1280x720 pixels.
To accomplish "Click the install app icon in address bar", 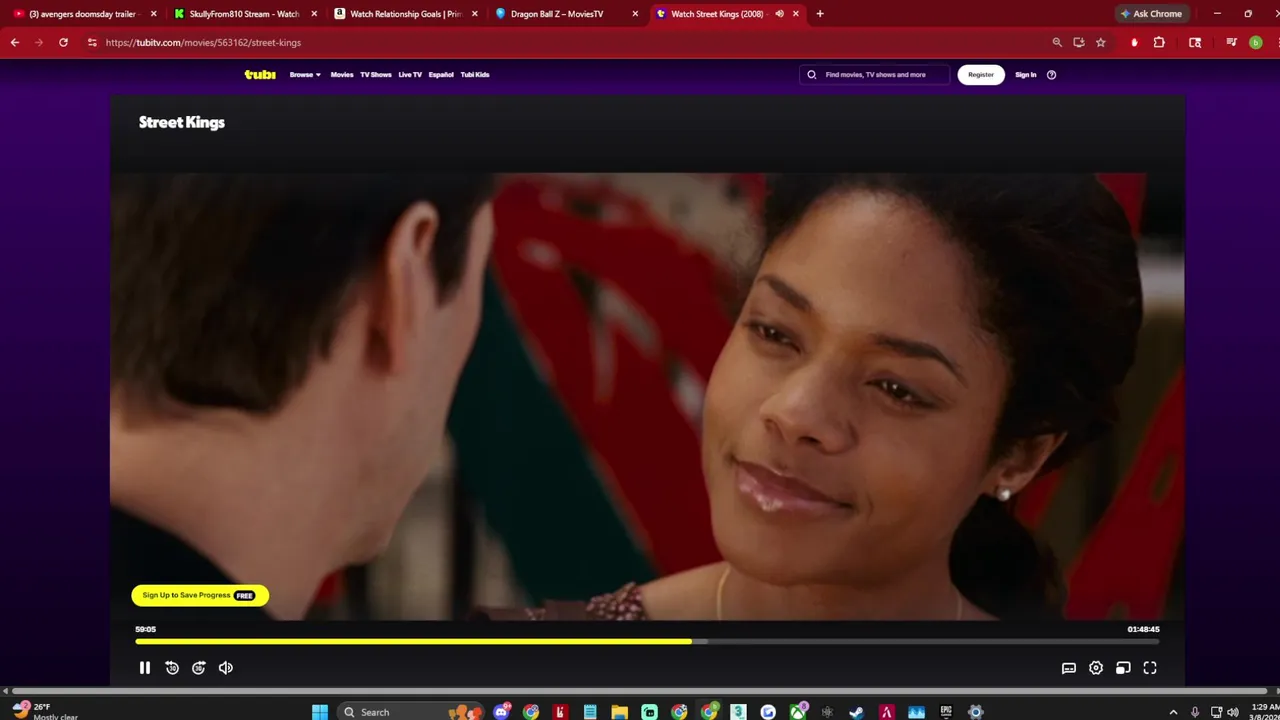I will [x=1079, y=42].
